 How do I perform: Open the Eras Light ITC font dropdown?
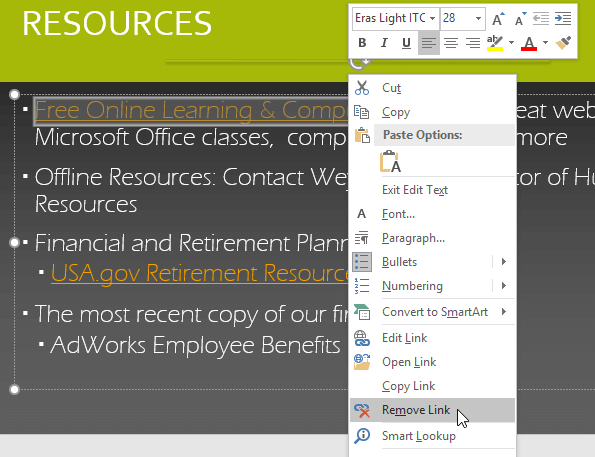432,18
